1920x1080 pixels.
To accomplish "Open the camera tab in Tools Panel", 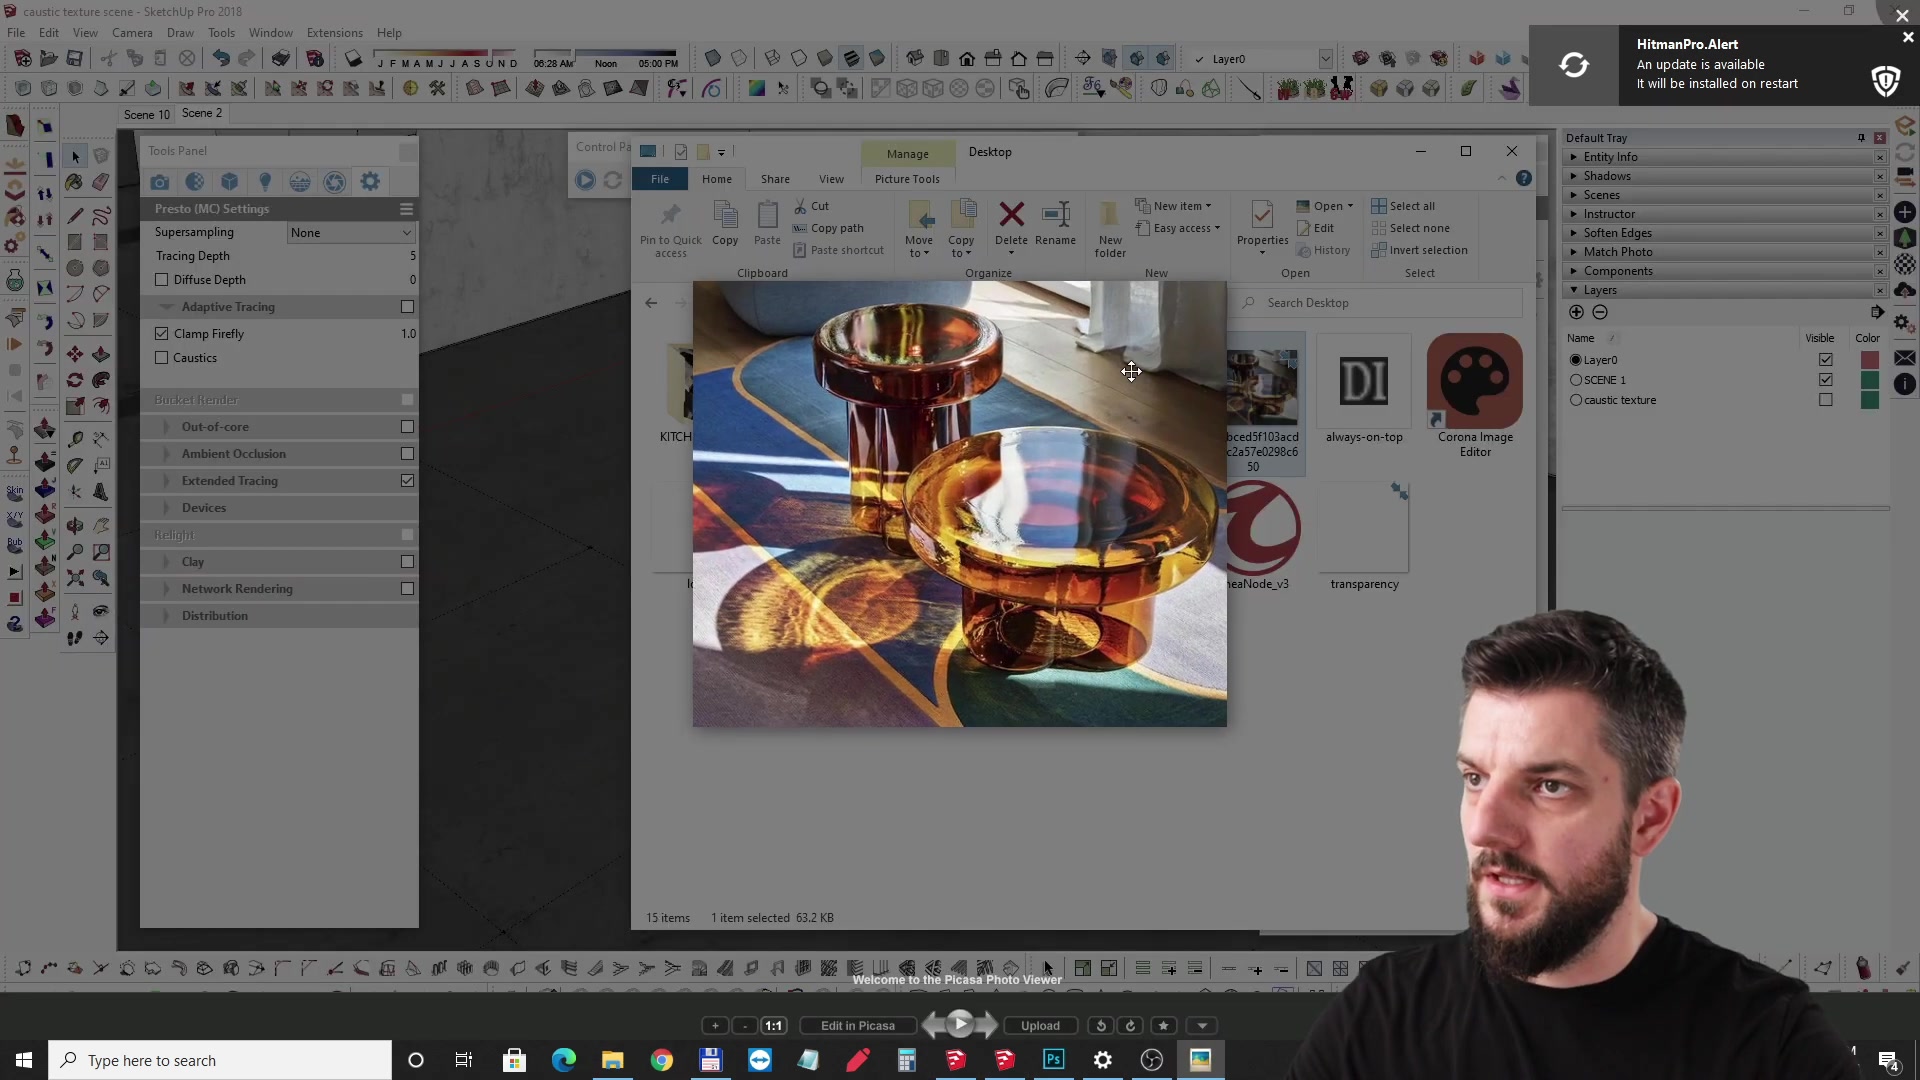I will pos(160,182).
